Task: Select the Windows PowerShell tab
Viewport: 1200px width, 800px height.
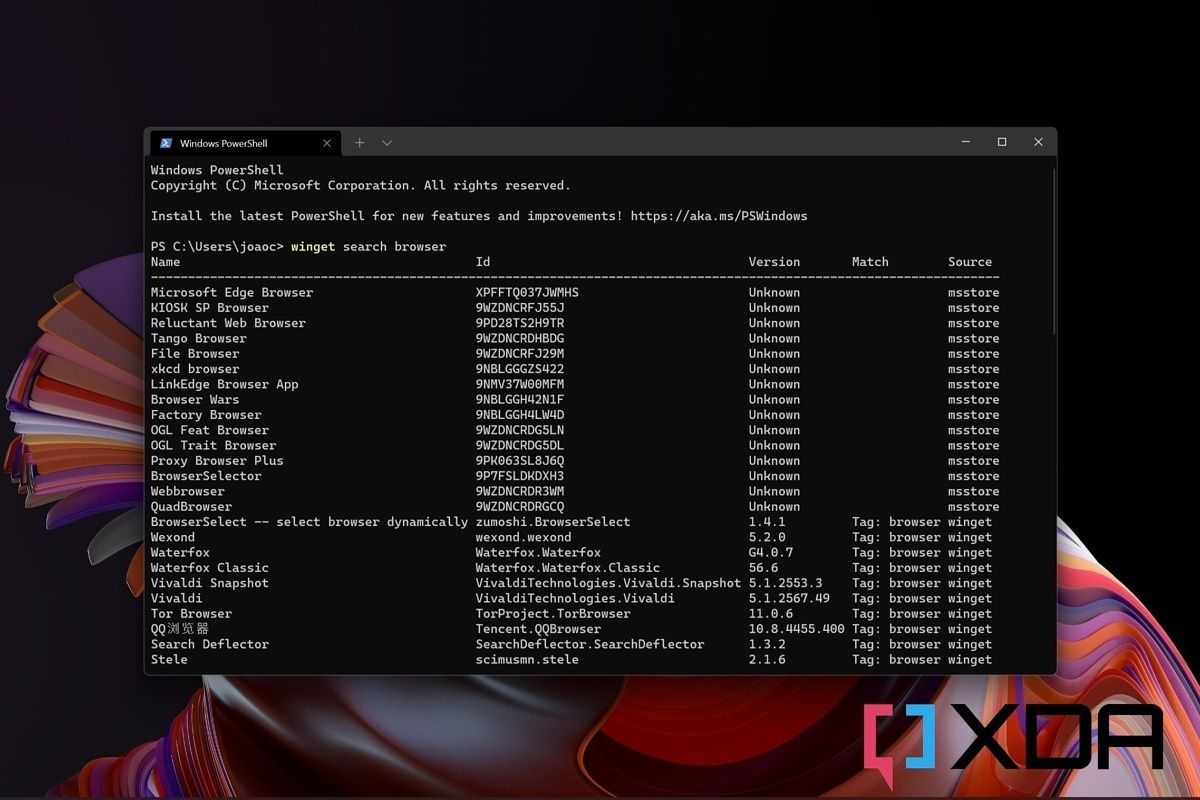Action: point(243,143)
